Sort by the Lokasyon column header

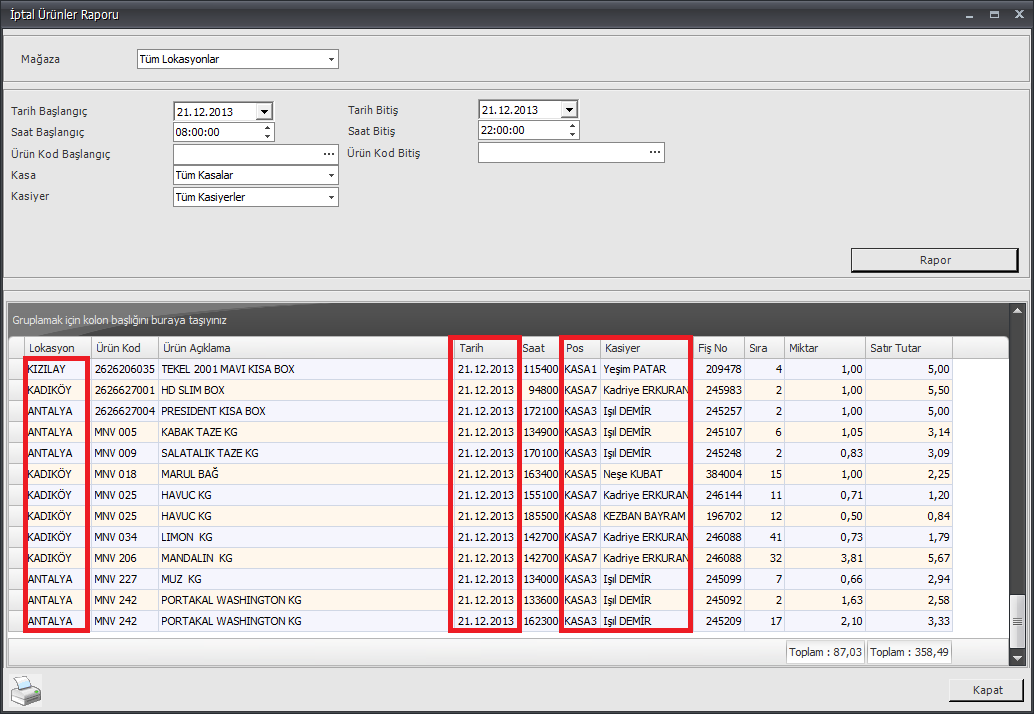coord(57,348)
